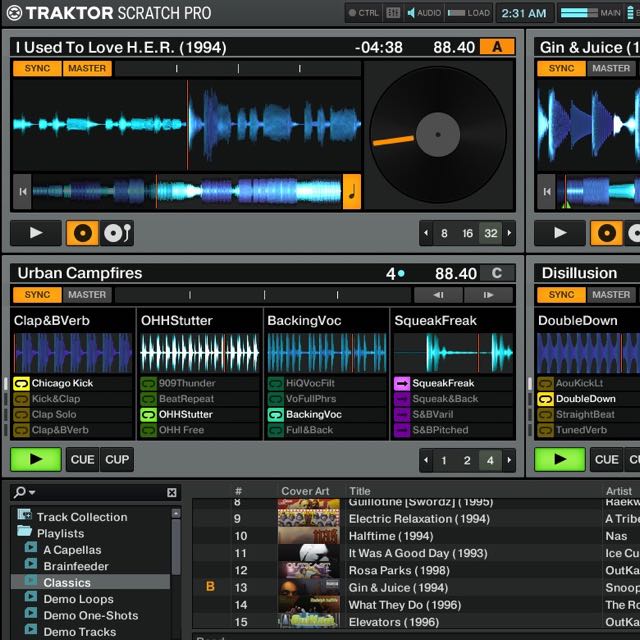Toggle MASTER on Gin & Juice deck

[611, 68]
